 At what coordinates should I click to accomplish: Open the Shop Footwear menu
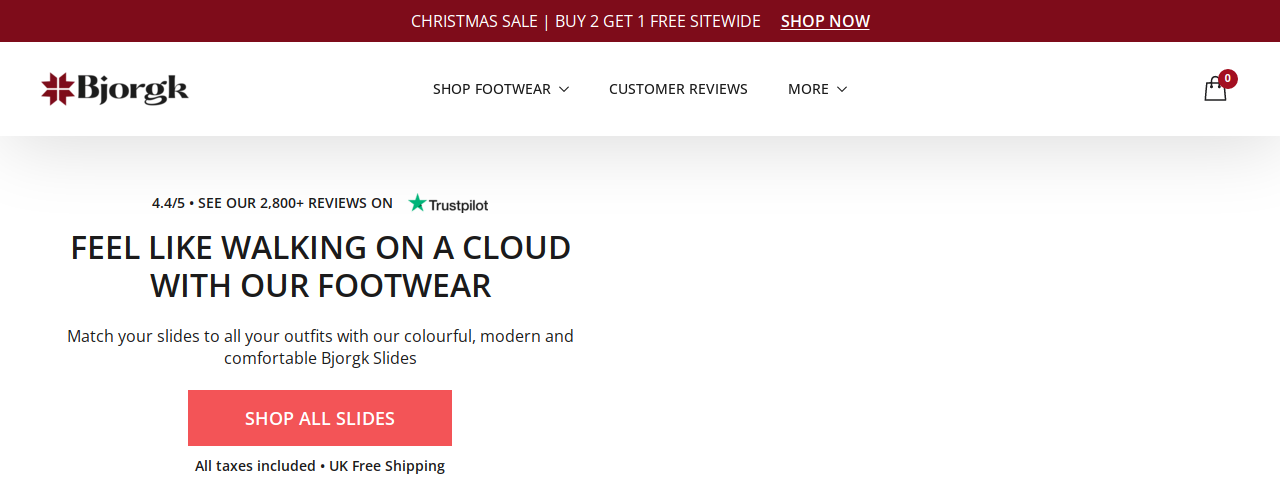pos(492,89)
